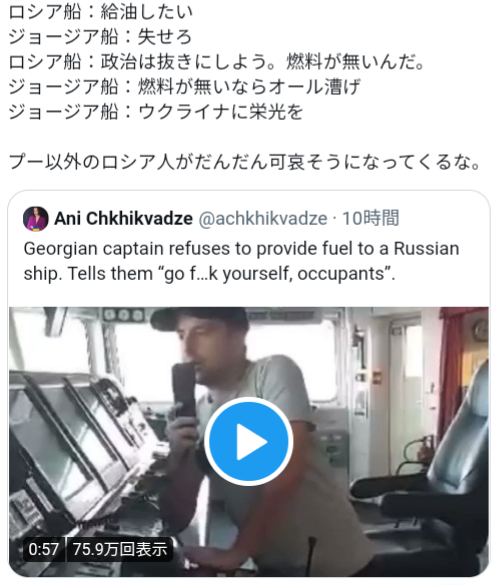Click the 10時間 timestamp of quoted tweet

(371, 218)
